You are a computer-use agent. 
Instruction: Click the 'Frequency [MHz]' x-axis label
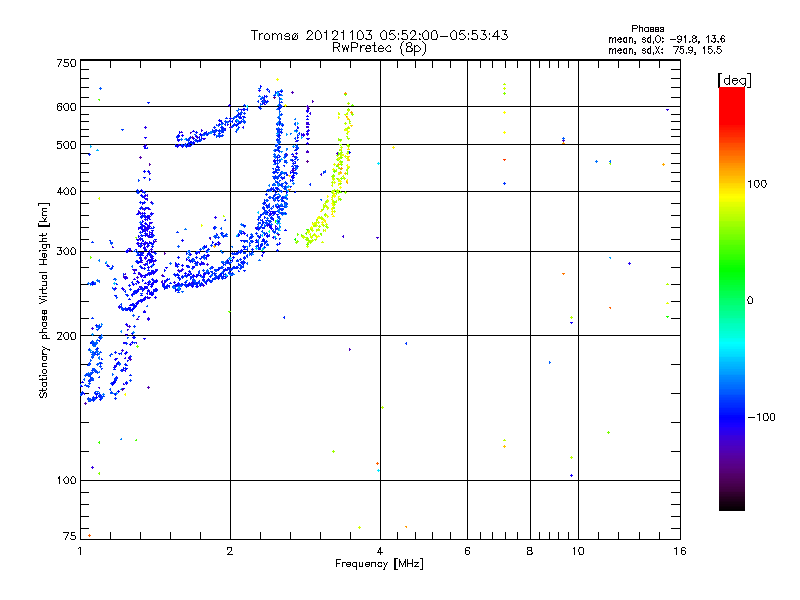pyautogui.click(x=379, y=564)
